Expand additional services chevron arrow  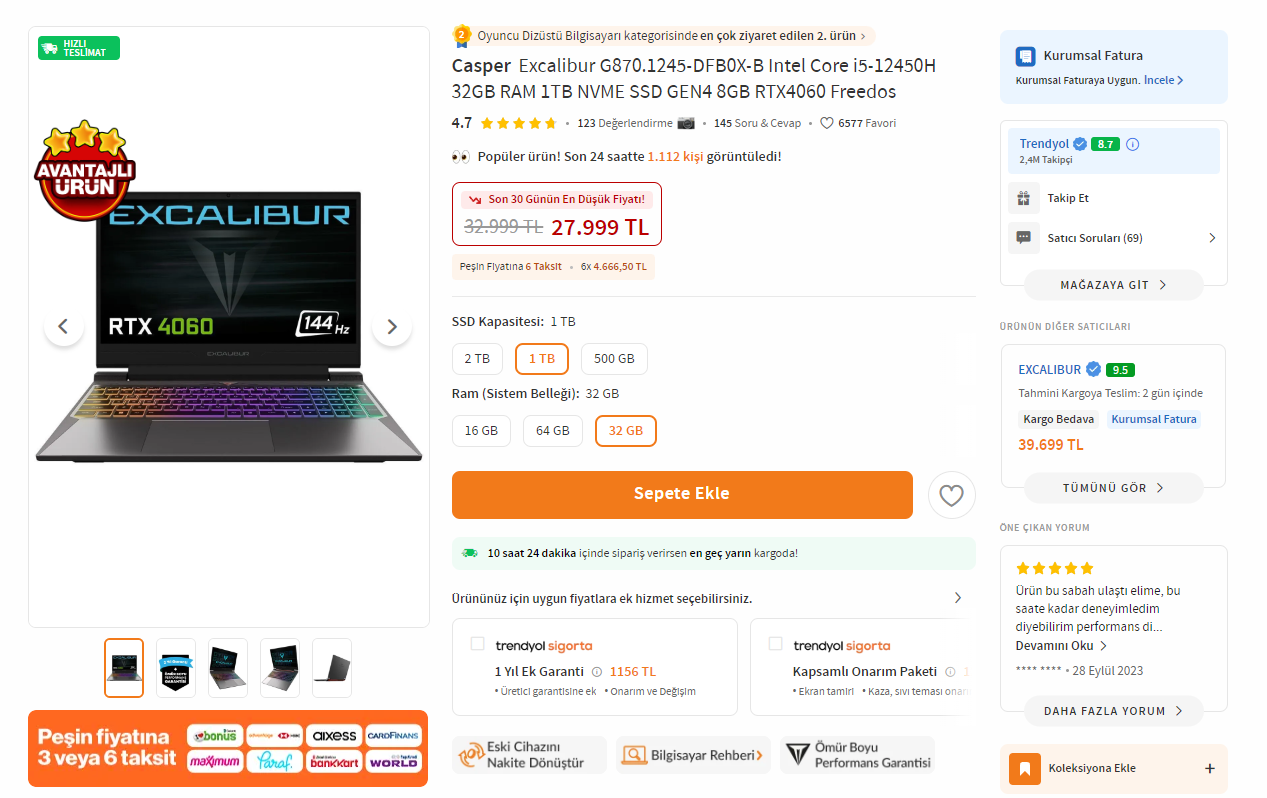point(957,598)
